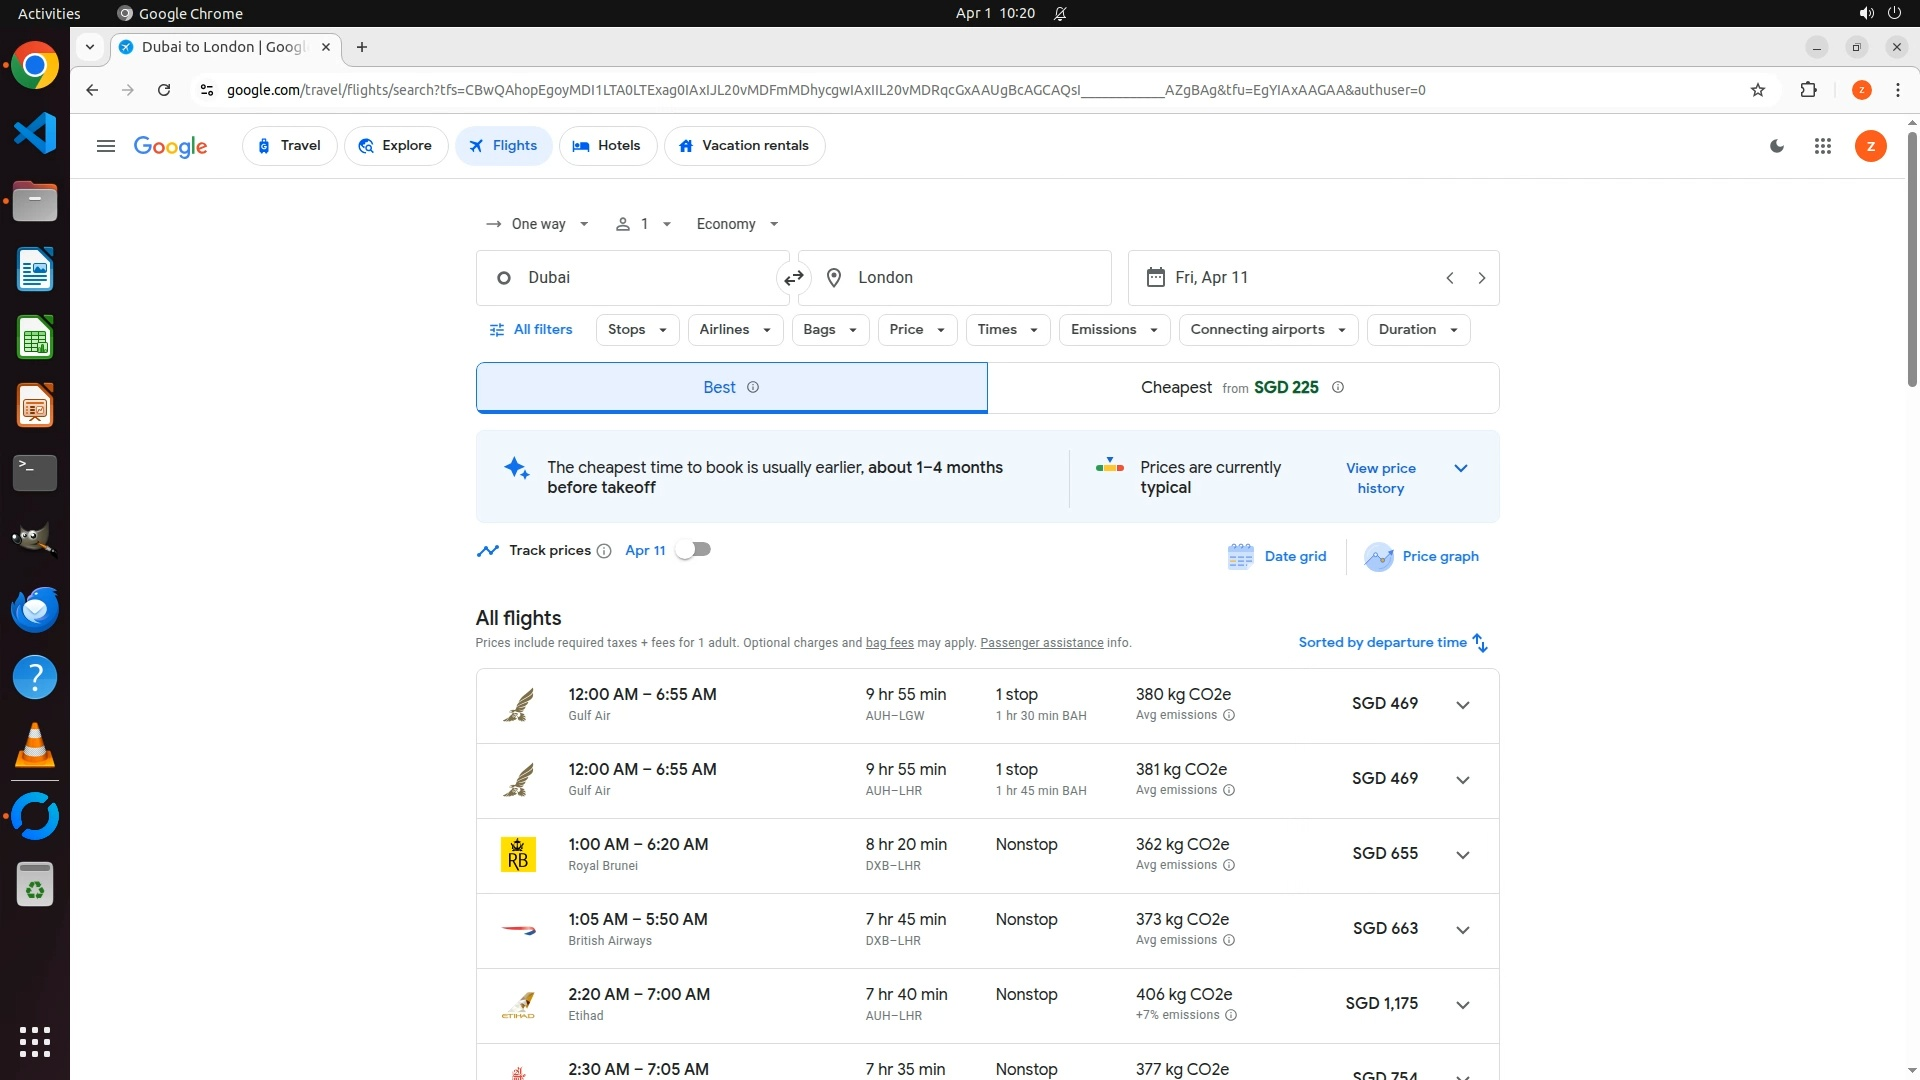Open the Date grid view
Screen dimensions: 1920x1080
(1277, 556)
